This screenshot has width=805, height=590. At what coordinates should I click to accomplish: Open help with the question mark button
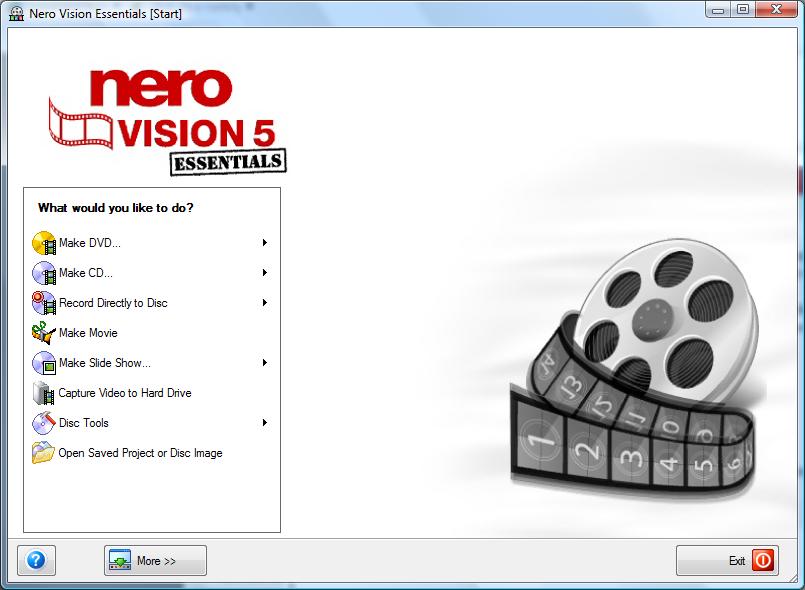tap(36, 560)
